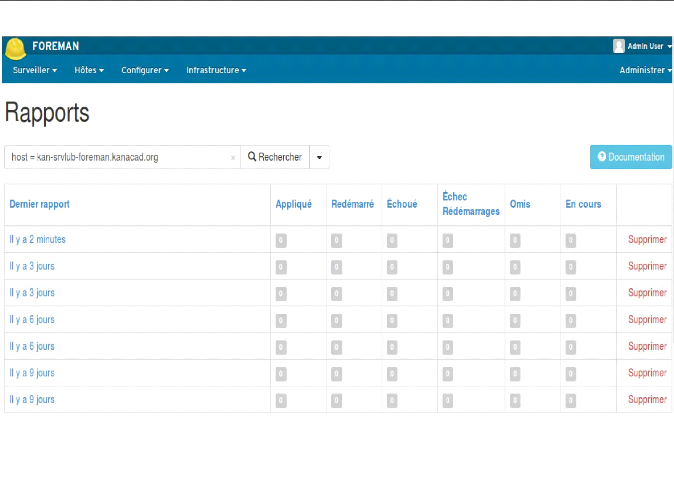The image size is (674, 481).
Task: Sort by Omis column header
Action: click(x=520, y=204)
